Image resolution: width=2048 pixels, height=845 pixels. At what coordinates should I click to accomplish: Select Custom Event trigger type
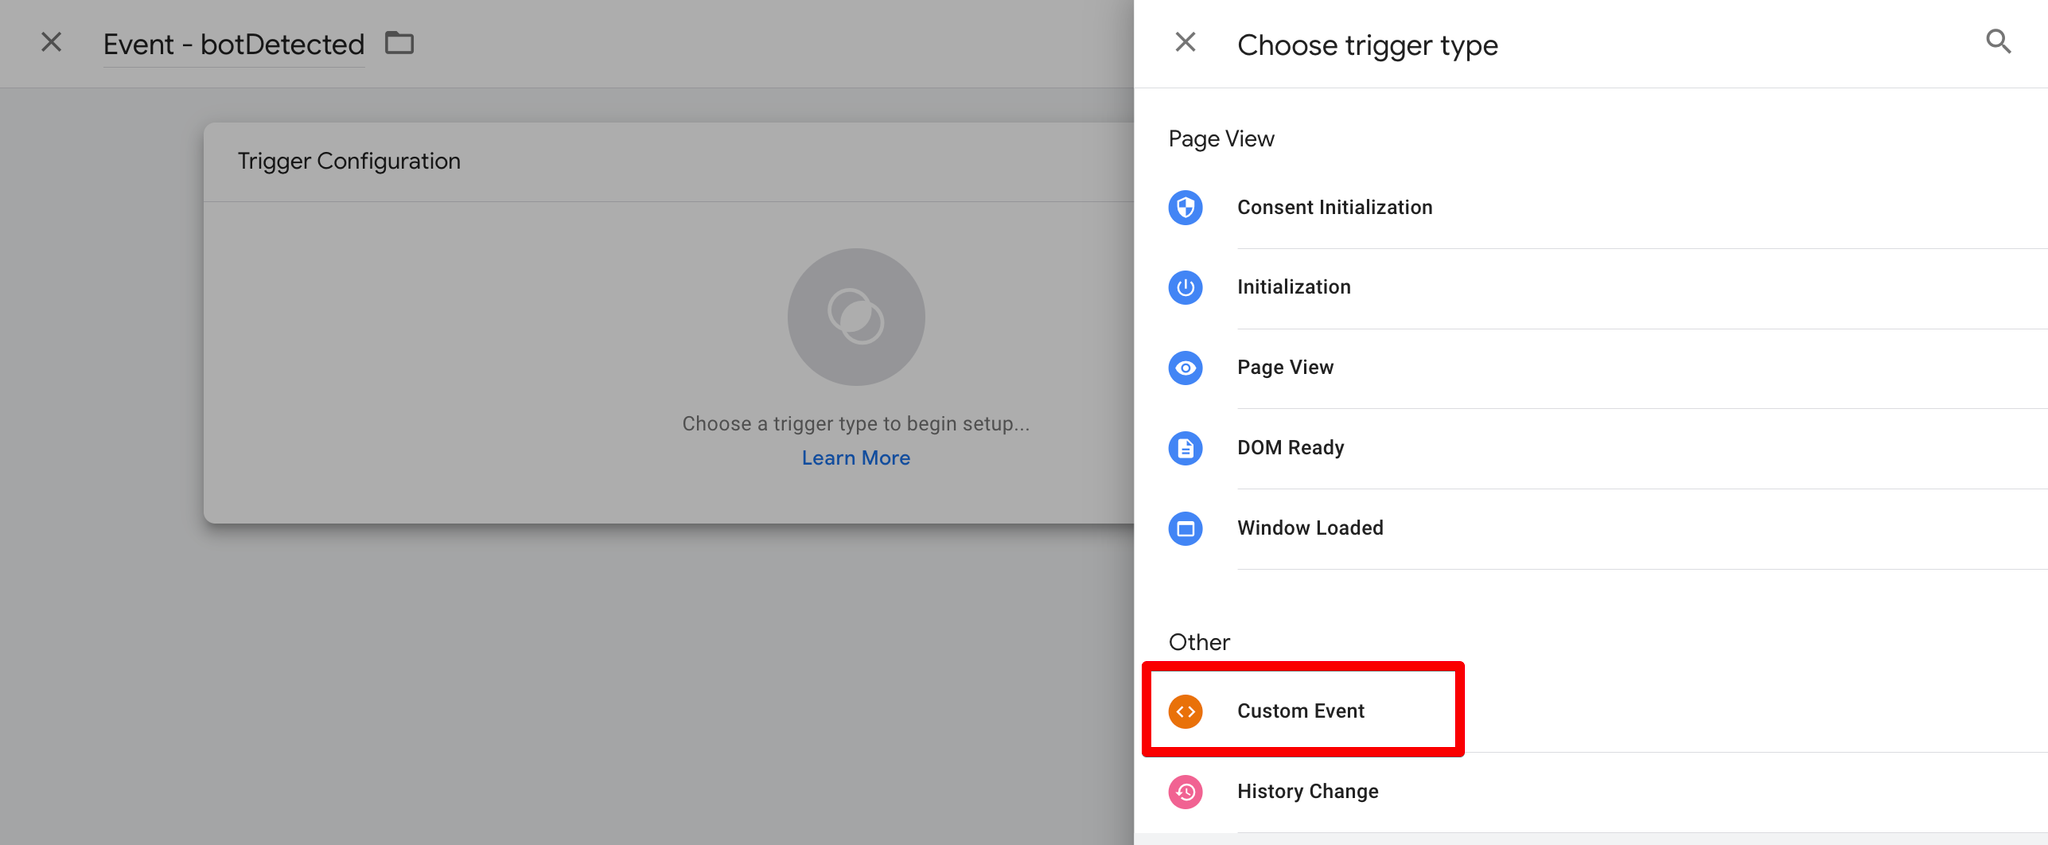tap(1591, 711)
